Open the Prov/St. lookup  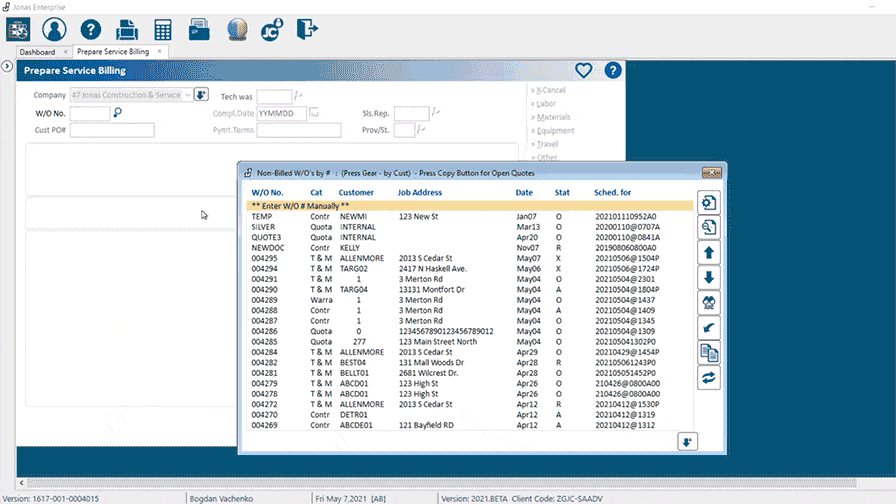pyautogui.click(x=421, y=130)
